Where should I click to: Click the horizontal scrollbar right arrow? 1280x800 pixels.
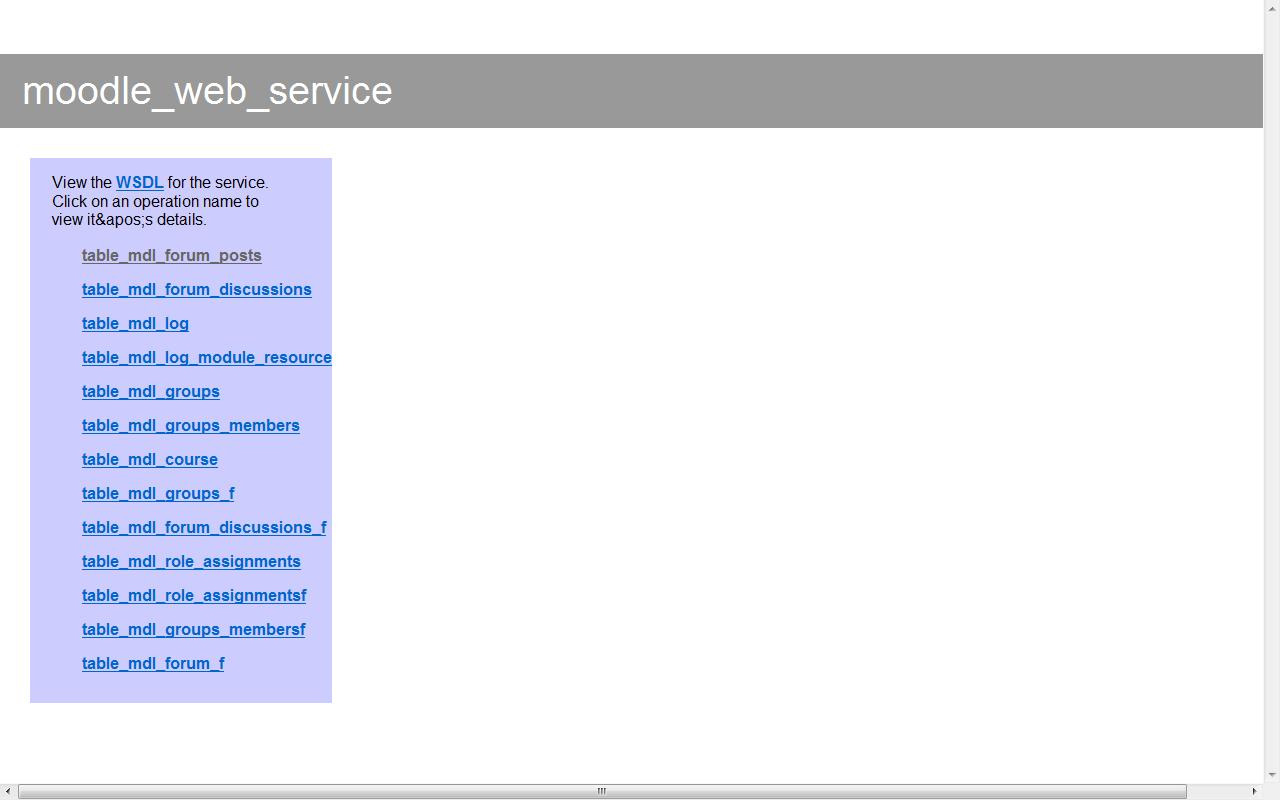point(1254,791)
